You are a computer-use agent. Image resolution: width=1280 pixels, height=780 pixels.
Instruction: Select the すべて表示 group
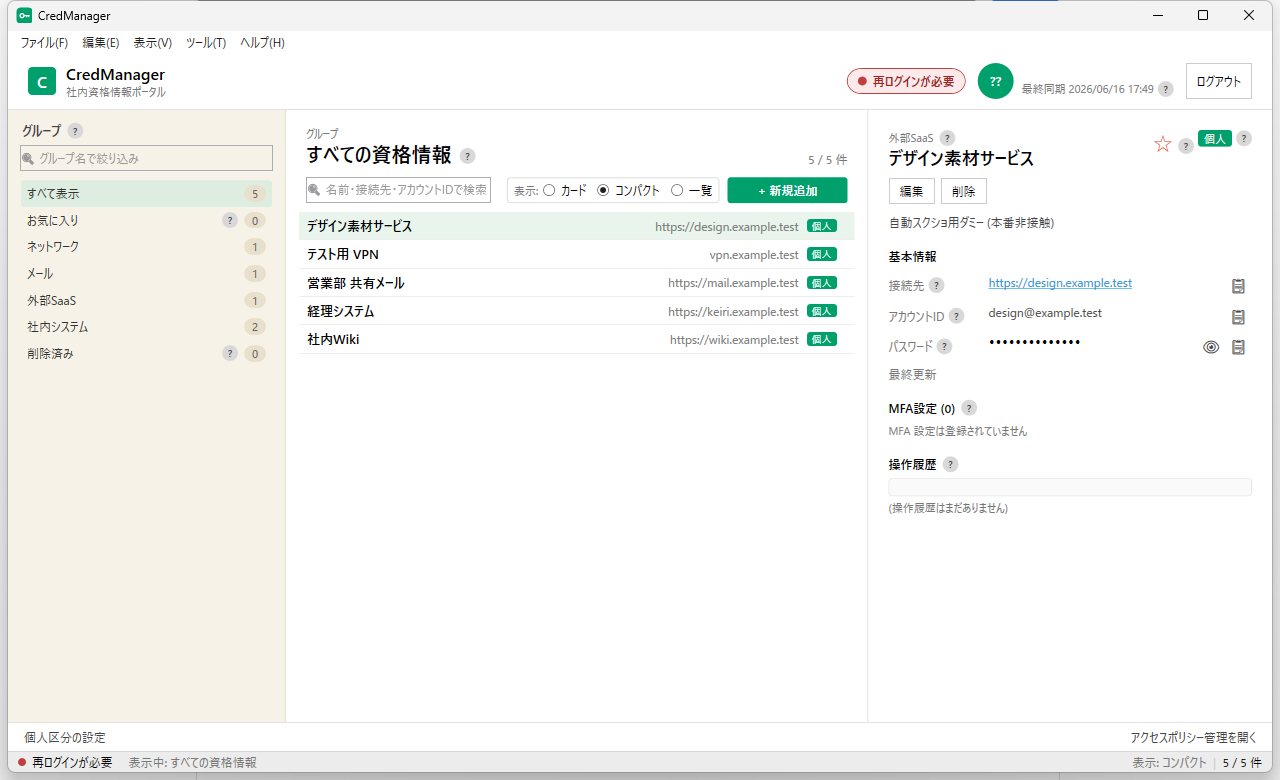[x=146, y=194]
